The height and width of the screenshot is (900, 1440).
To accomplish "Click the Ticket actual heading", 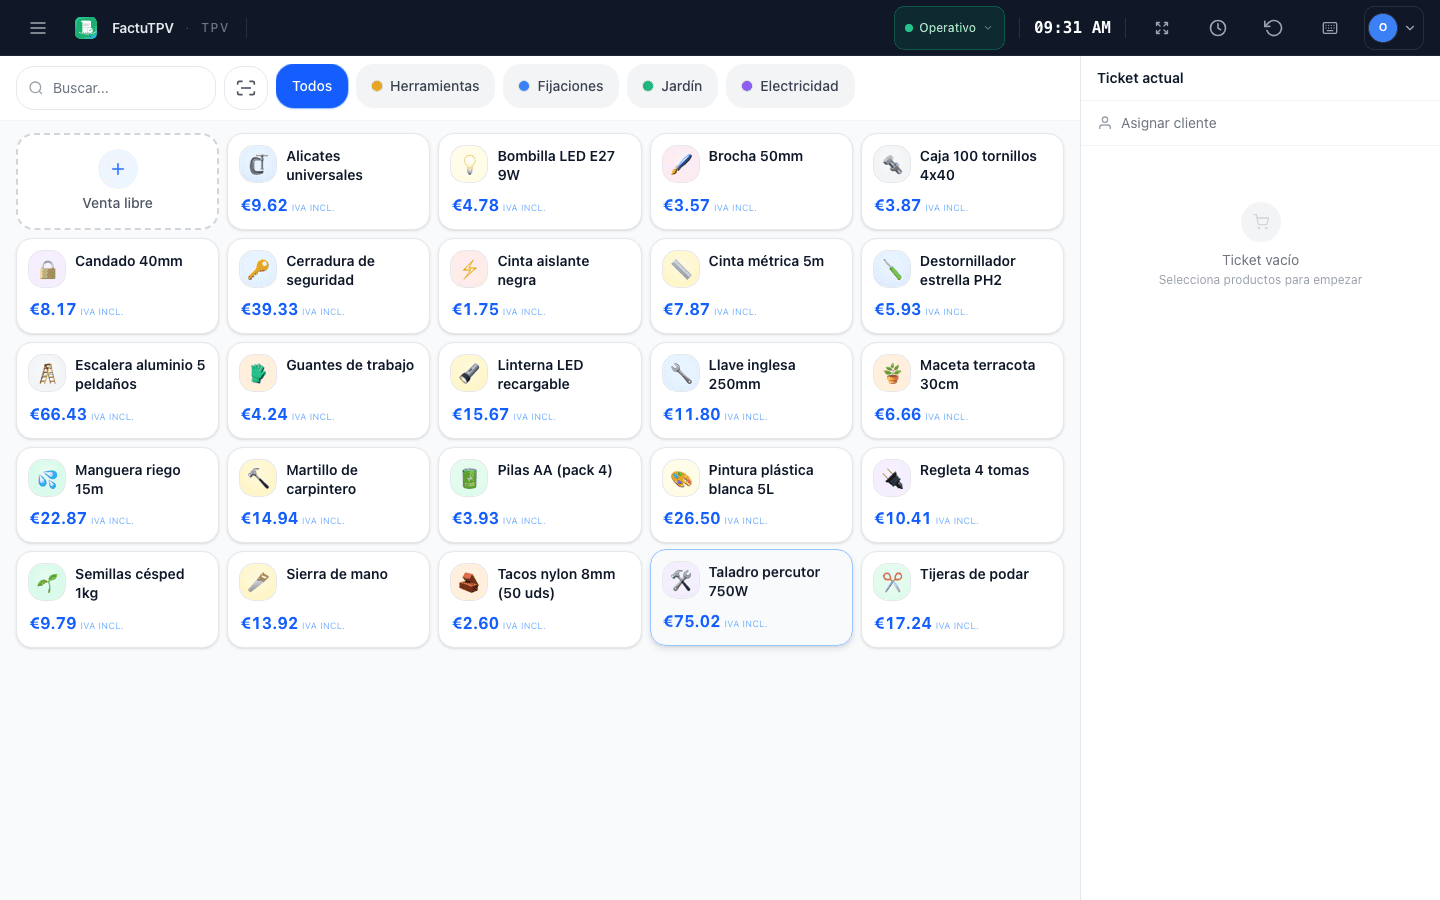I will (1140, 78).
